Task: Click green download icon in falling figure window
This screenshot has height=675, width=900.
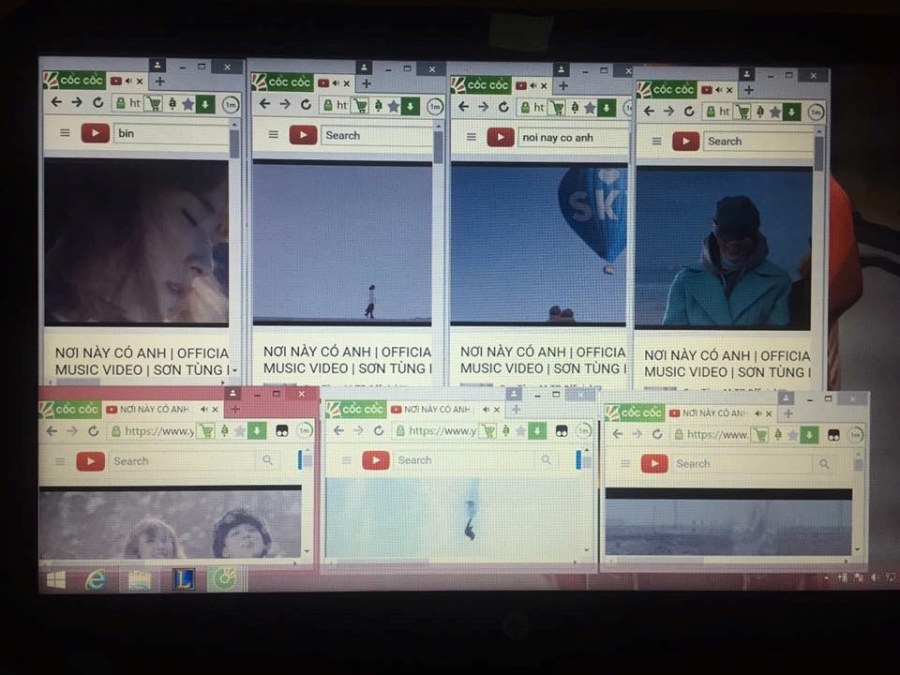Action: click(537, 430)
